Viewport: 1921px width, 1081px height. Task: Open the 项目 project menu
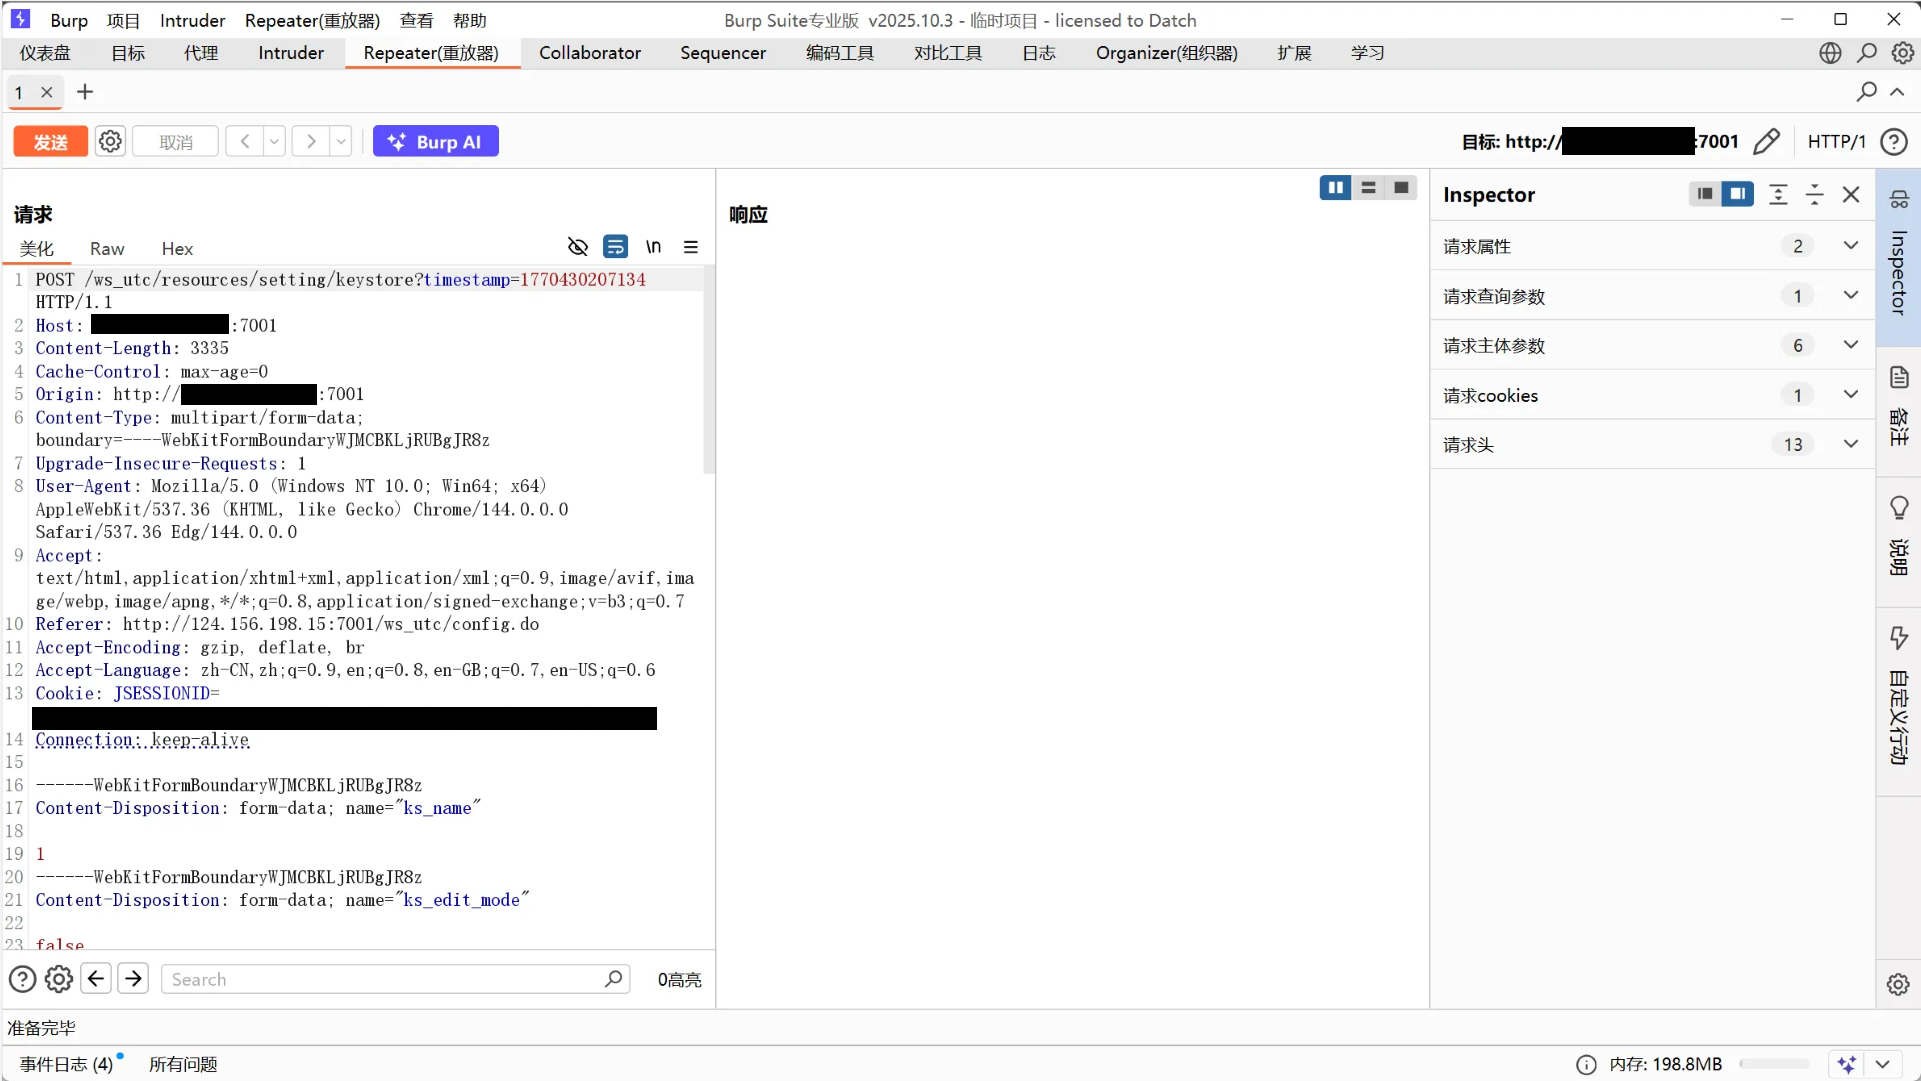pos(124,20)
